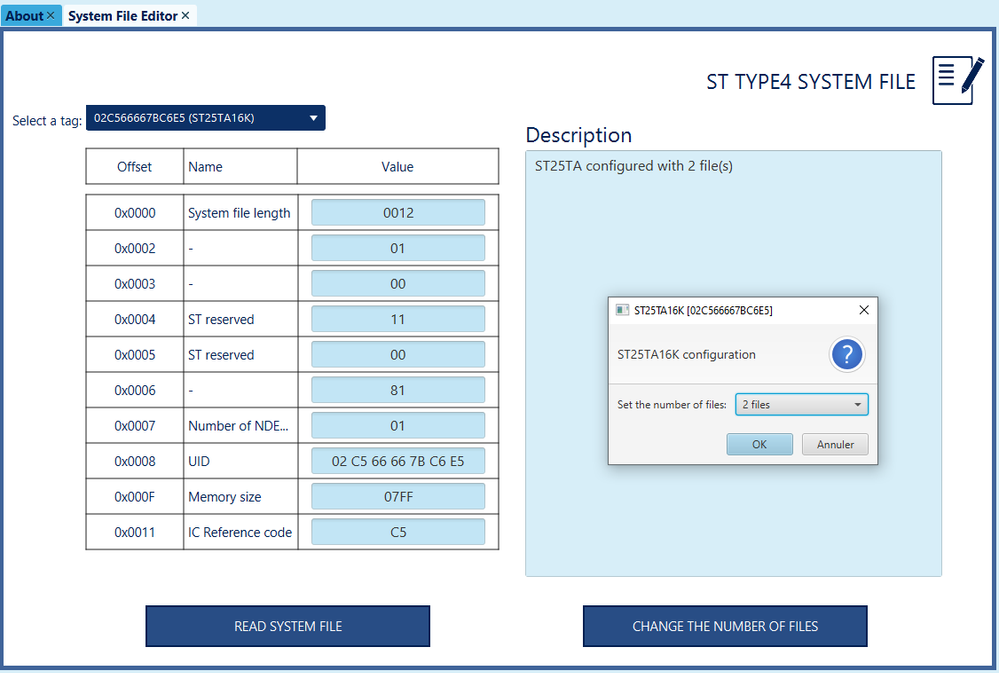Click the Number of NDE... name cell
The width and height of the screenshot is (999, 673).
pyautogui.click(x=240, y=426)
